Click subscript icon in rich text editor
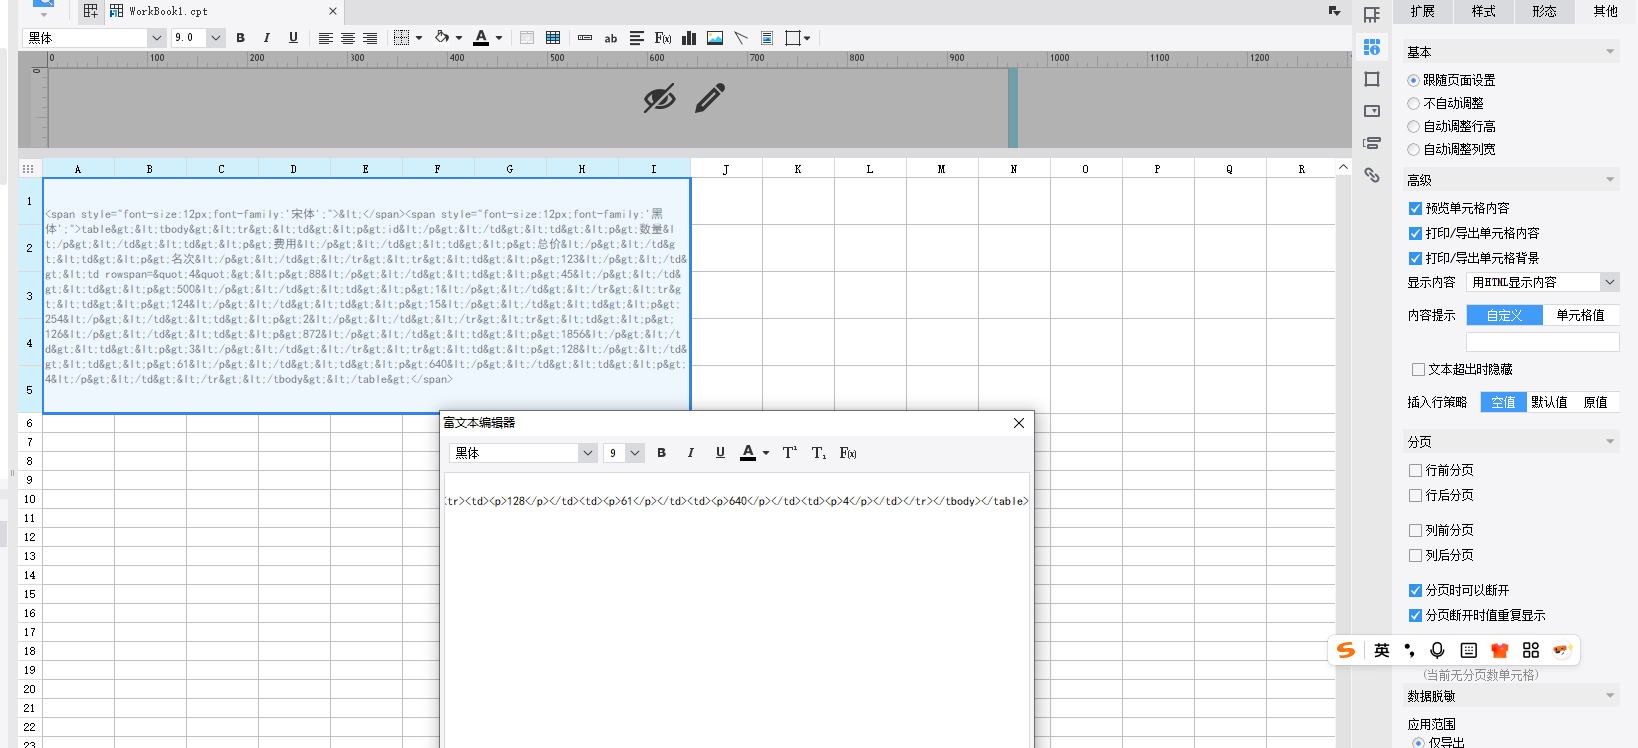 [818, 453]
